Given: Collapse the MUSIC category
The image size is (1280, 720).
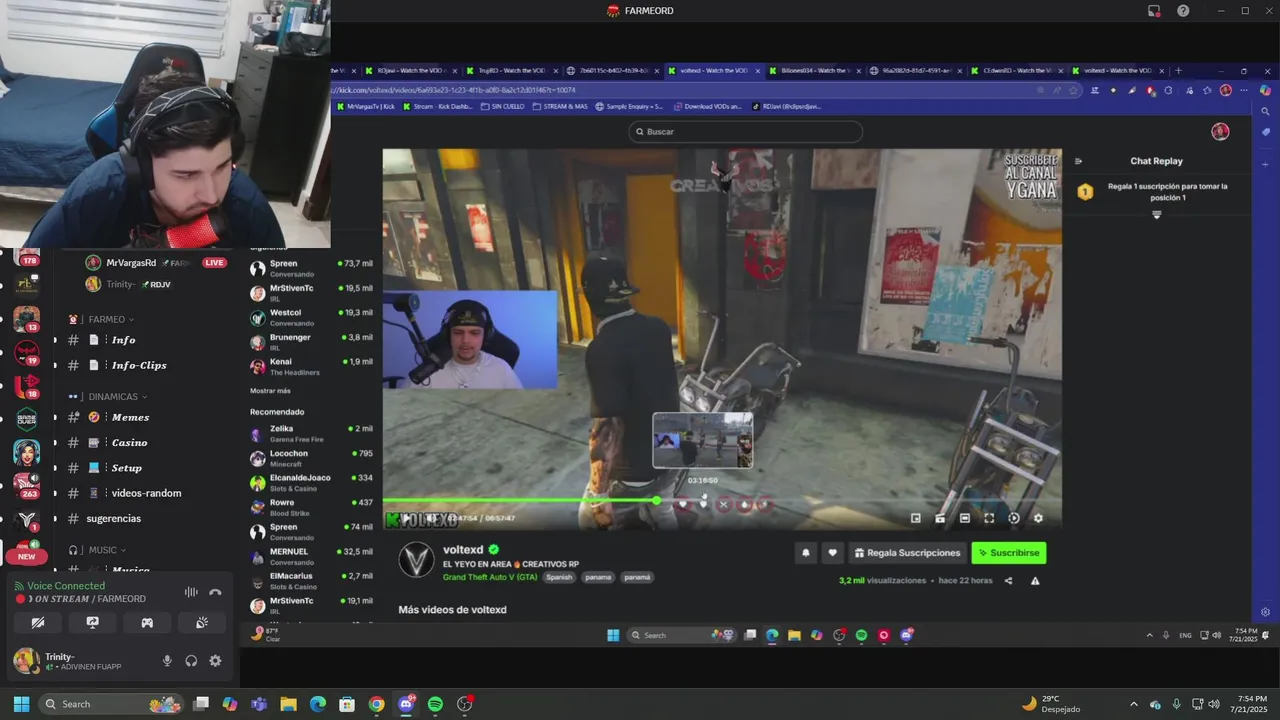Looking at the screenshot, I should (x=102, y=550).
